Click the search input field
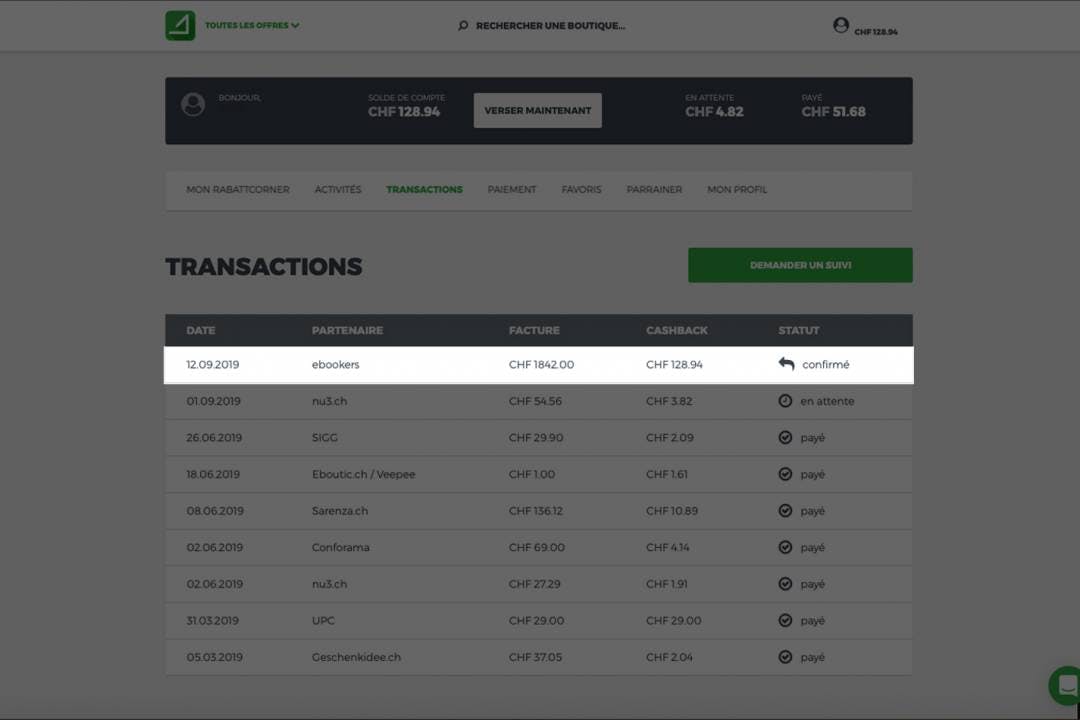The height and width of the screenshot is (720, 1080). point(550,26)
